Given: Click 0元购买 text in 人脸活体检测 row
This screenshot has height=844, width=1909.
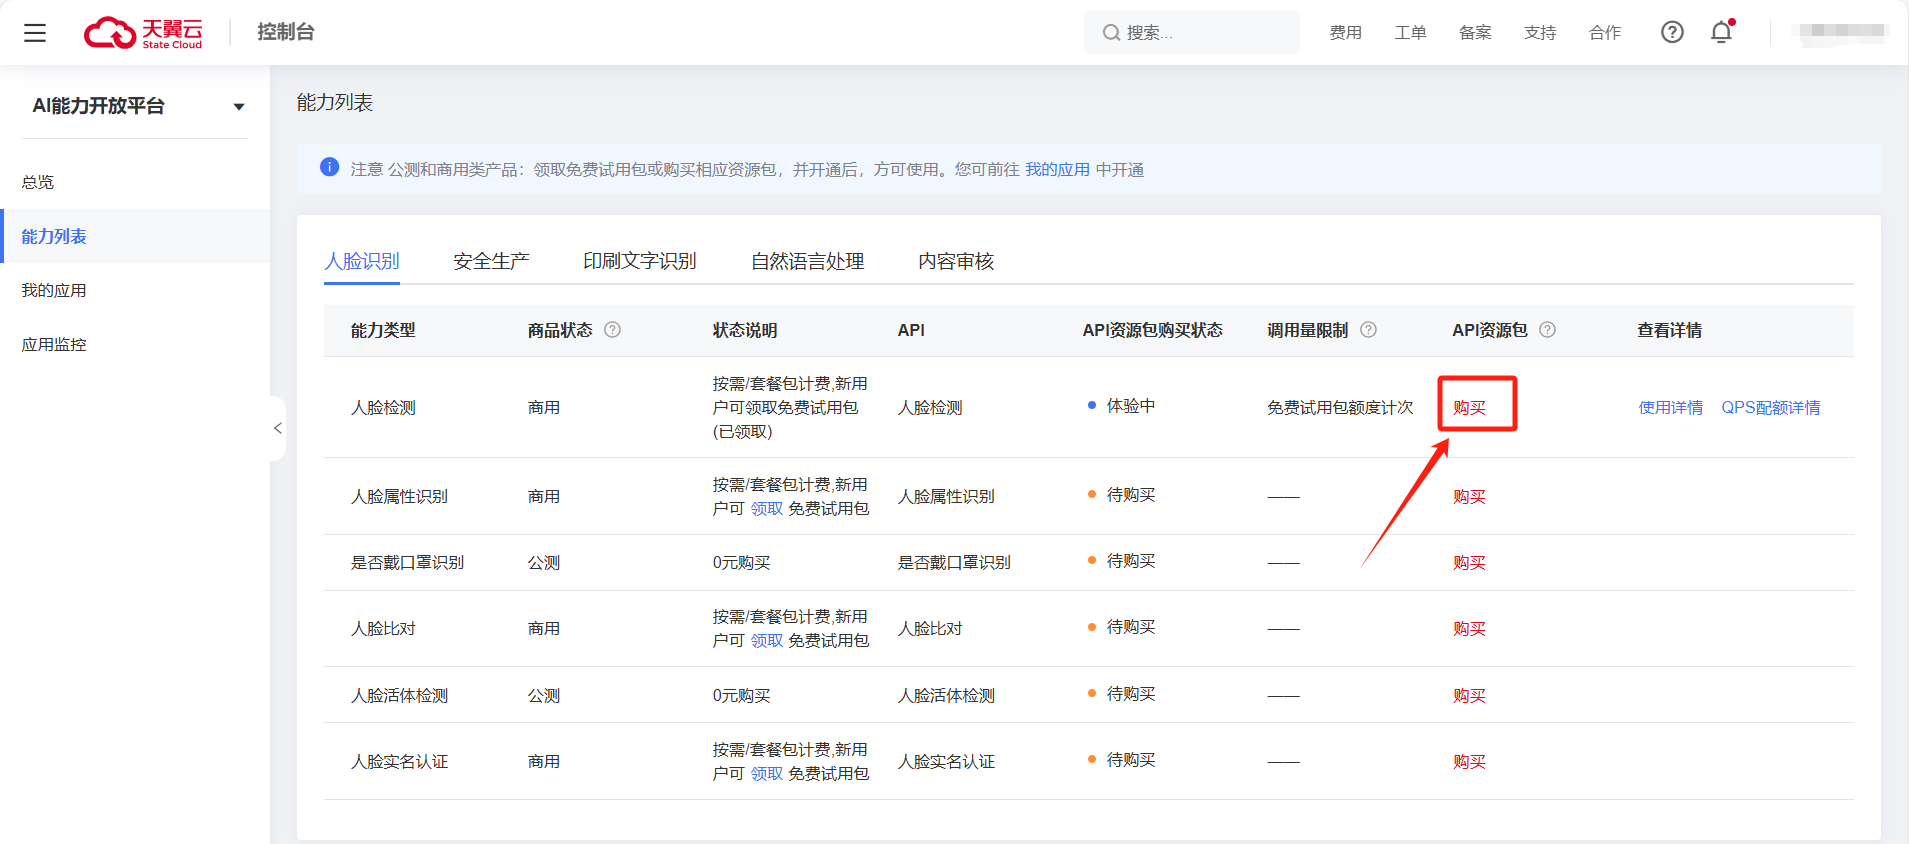Looking at the screenshot, I should pyautogui.click(x=741, y=695).
